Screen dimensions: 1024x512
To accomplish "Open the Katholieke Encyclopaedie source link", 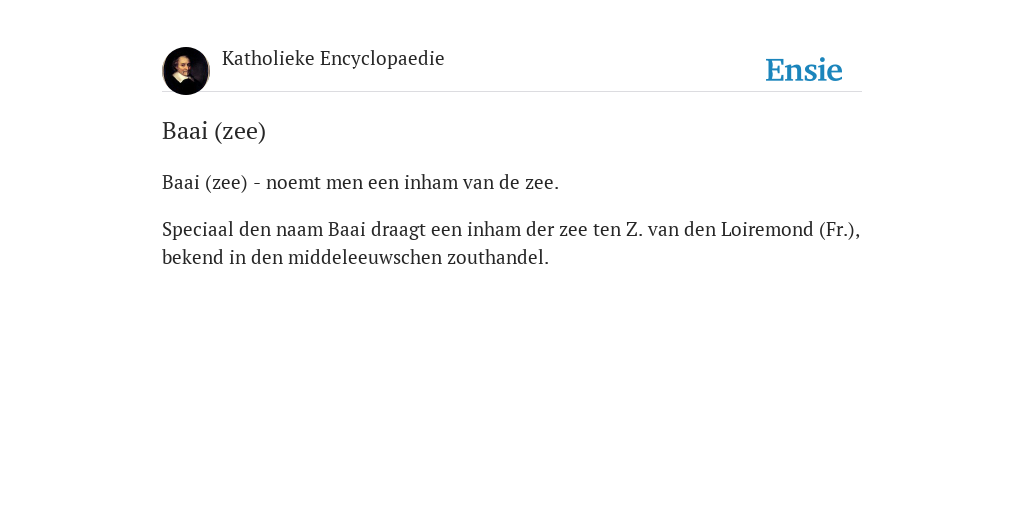I will click(x=333, y=59).
